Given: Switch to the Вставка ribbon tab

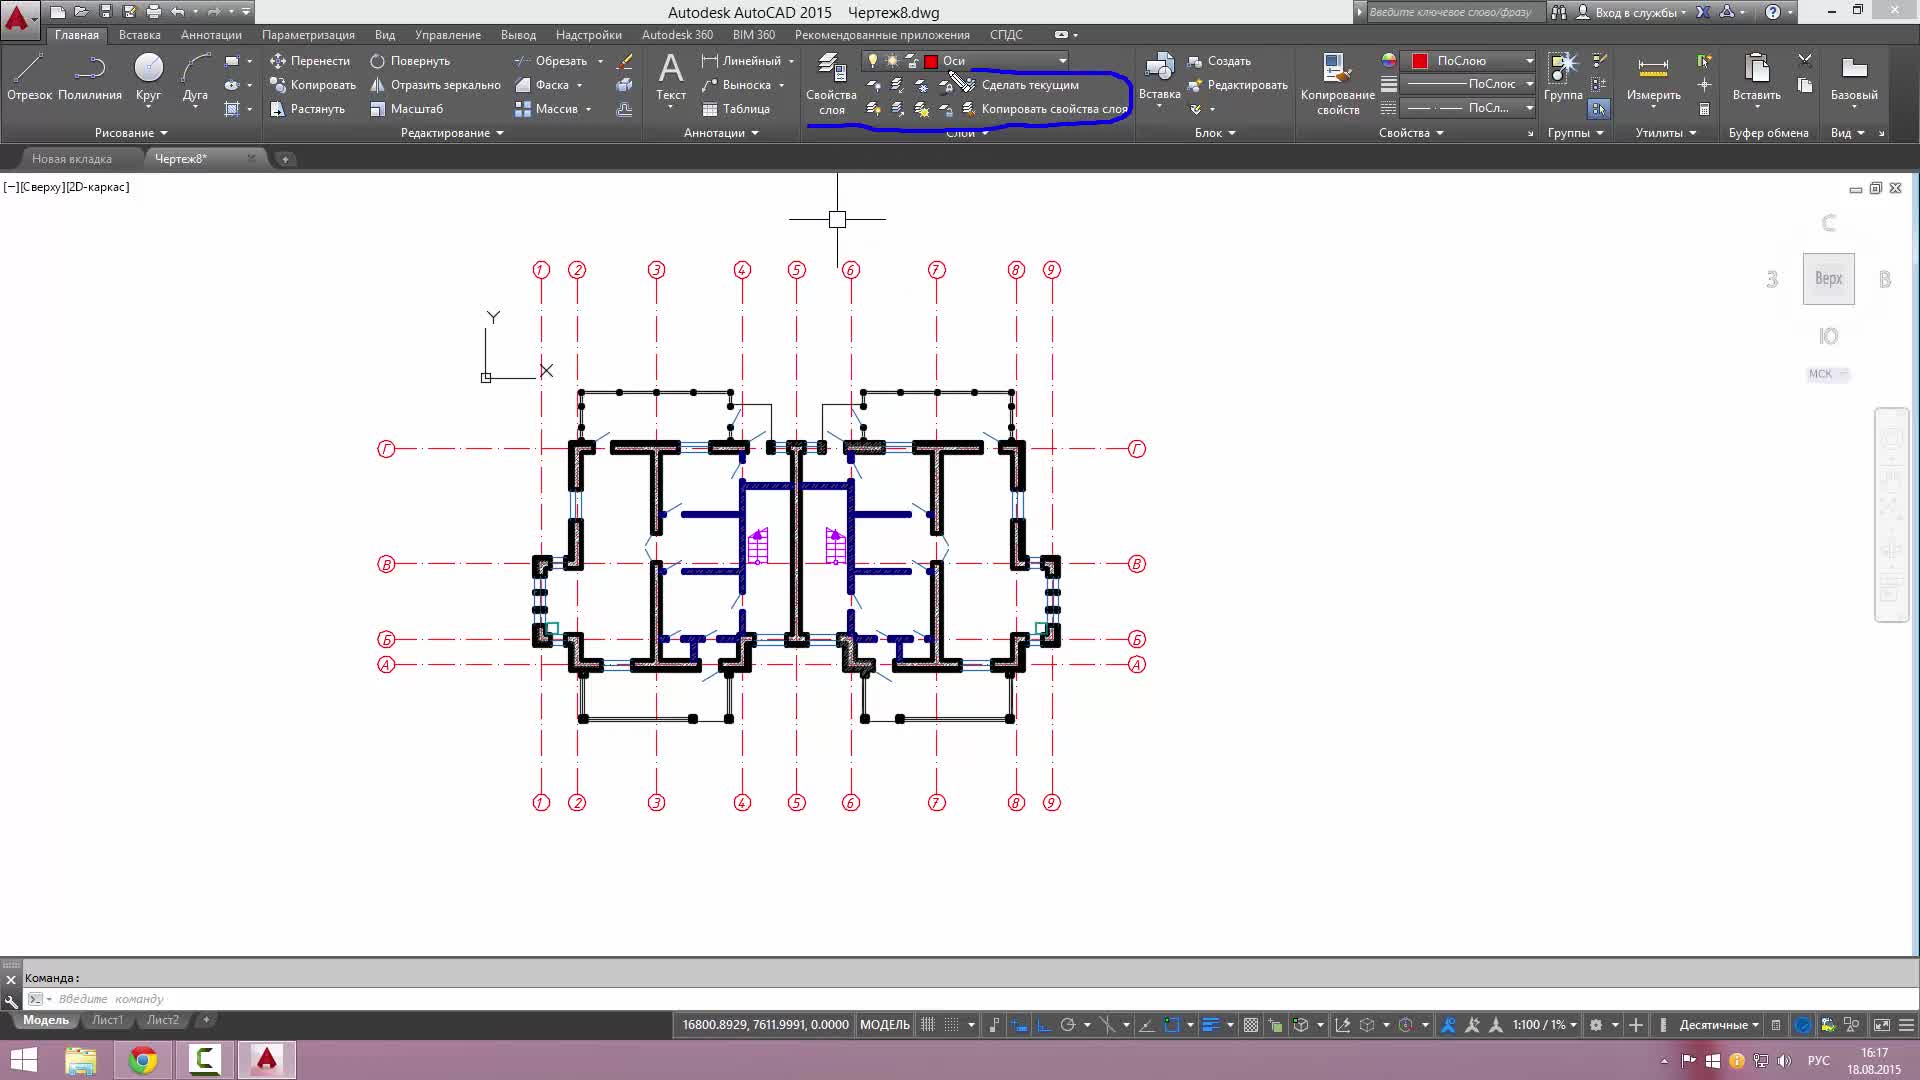Looking at the screenshot, I should (140, 35).
